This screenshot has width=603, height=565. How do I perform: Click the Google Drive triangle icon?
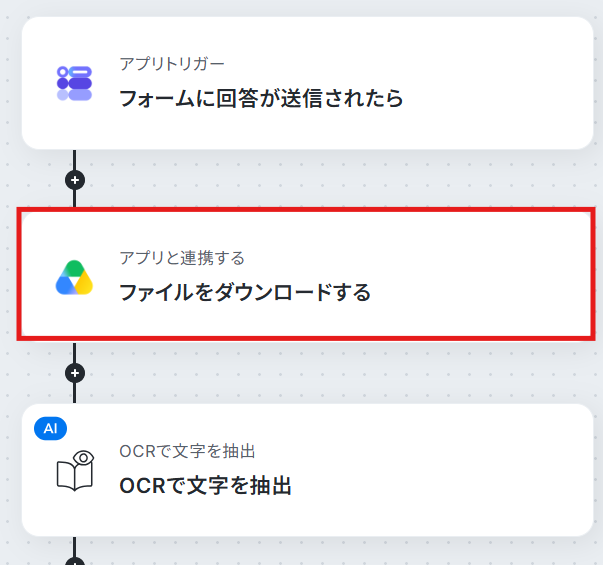click(x=74, y=278)
